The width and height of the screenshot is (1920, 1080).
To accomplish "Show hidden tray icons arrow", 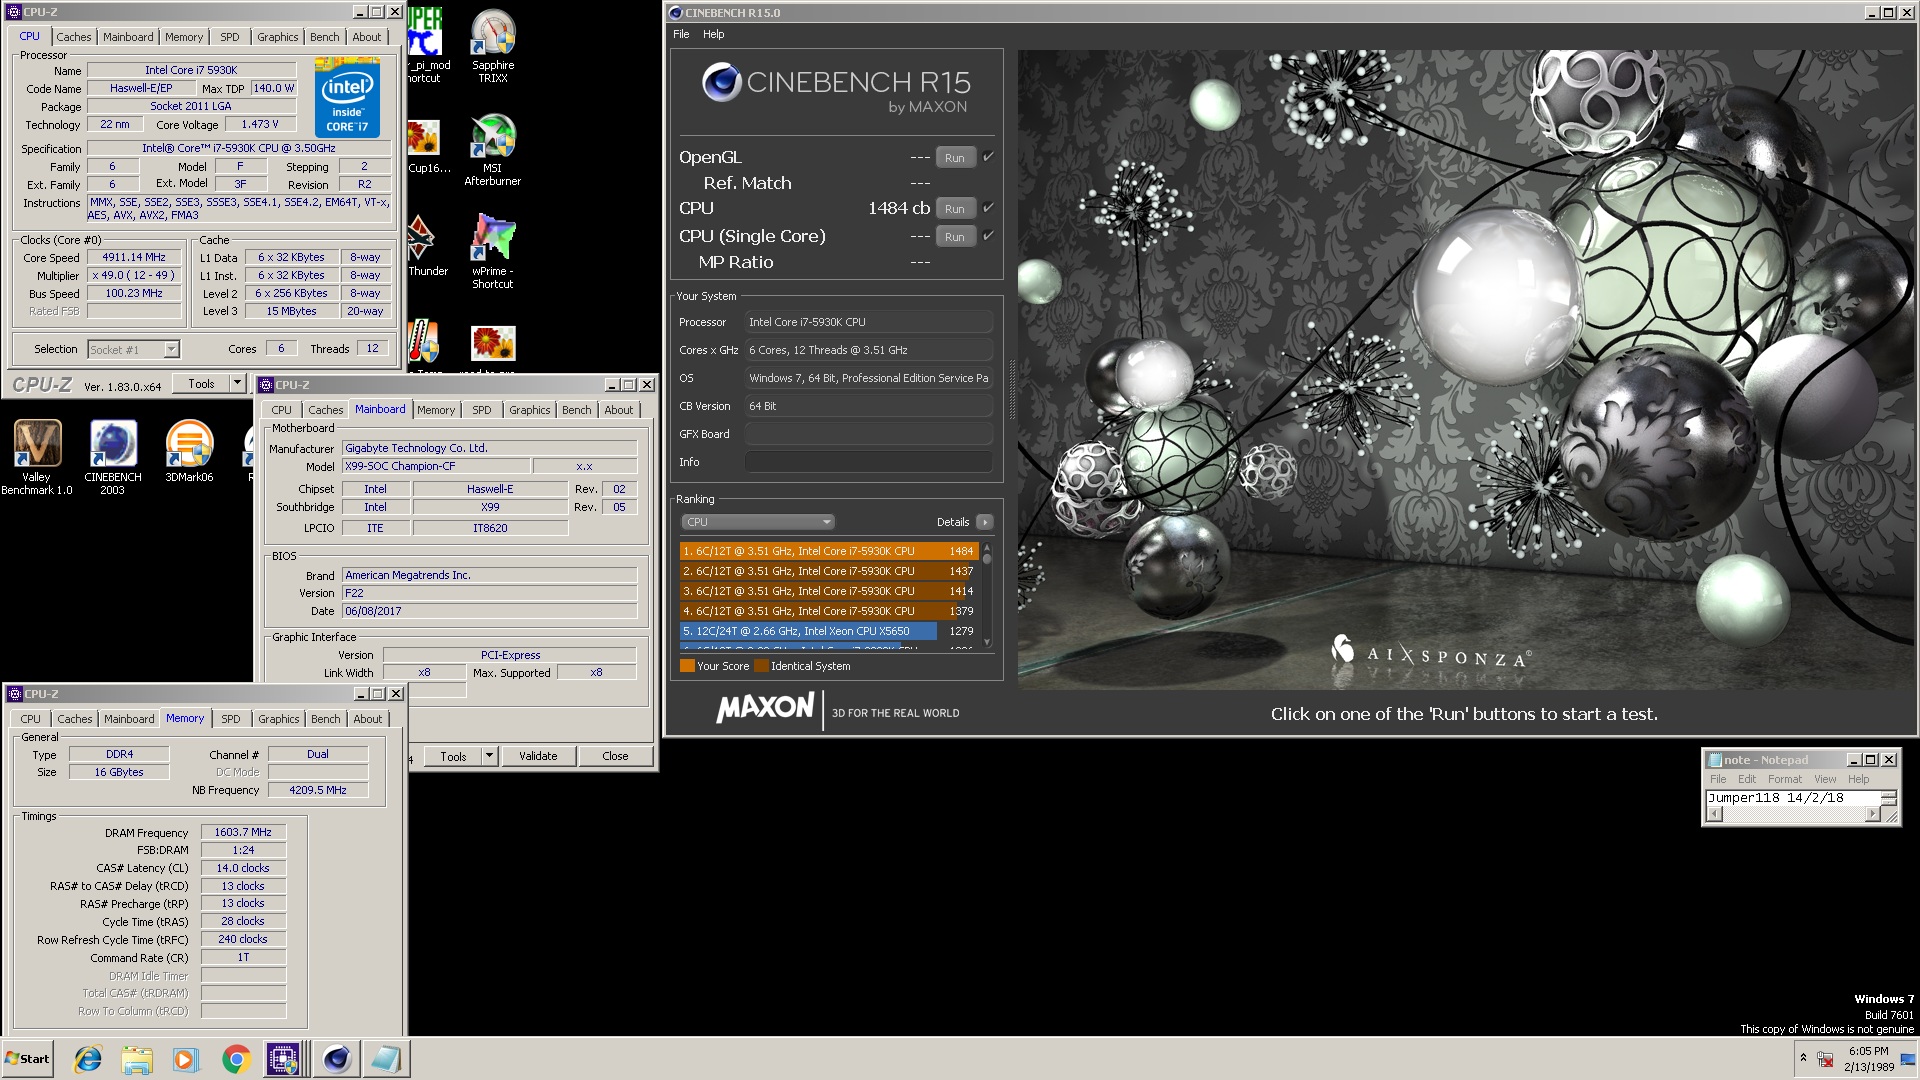I will [x=1803, y=1057].
